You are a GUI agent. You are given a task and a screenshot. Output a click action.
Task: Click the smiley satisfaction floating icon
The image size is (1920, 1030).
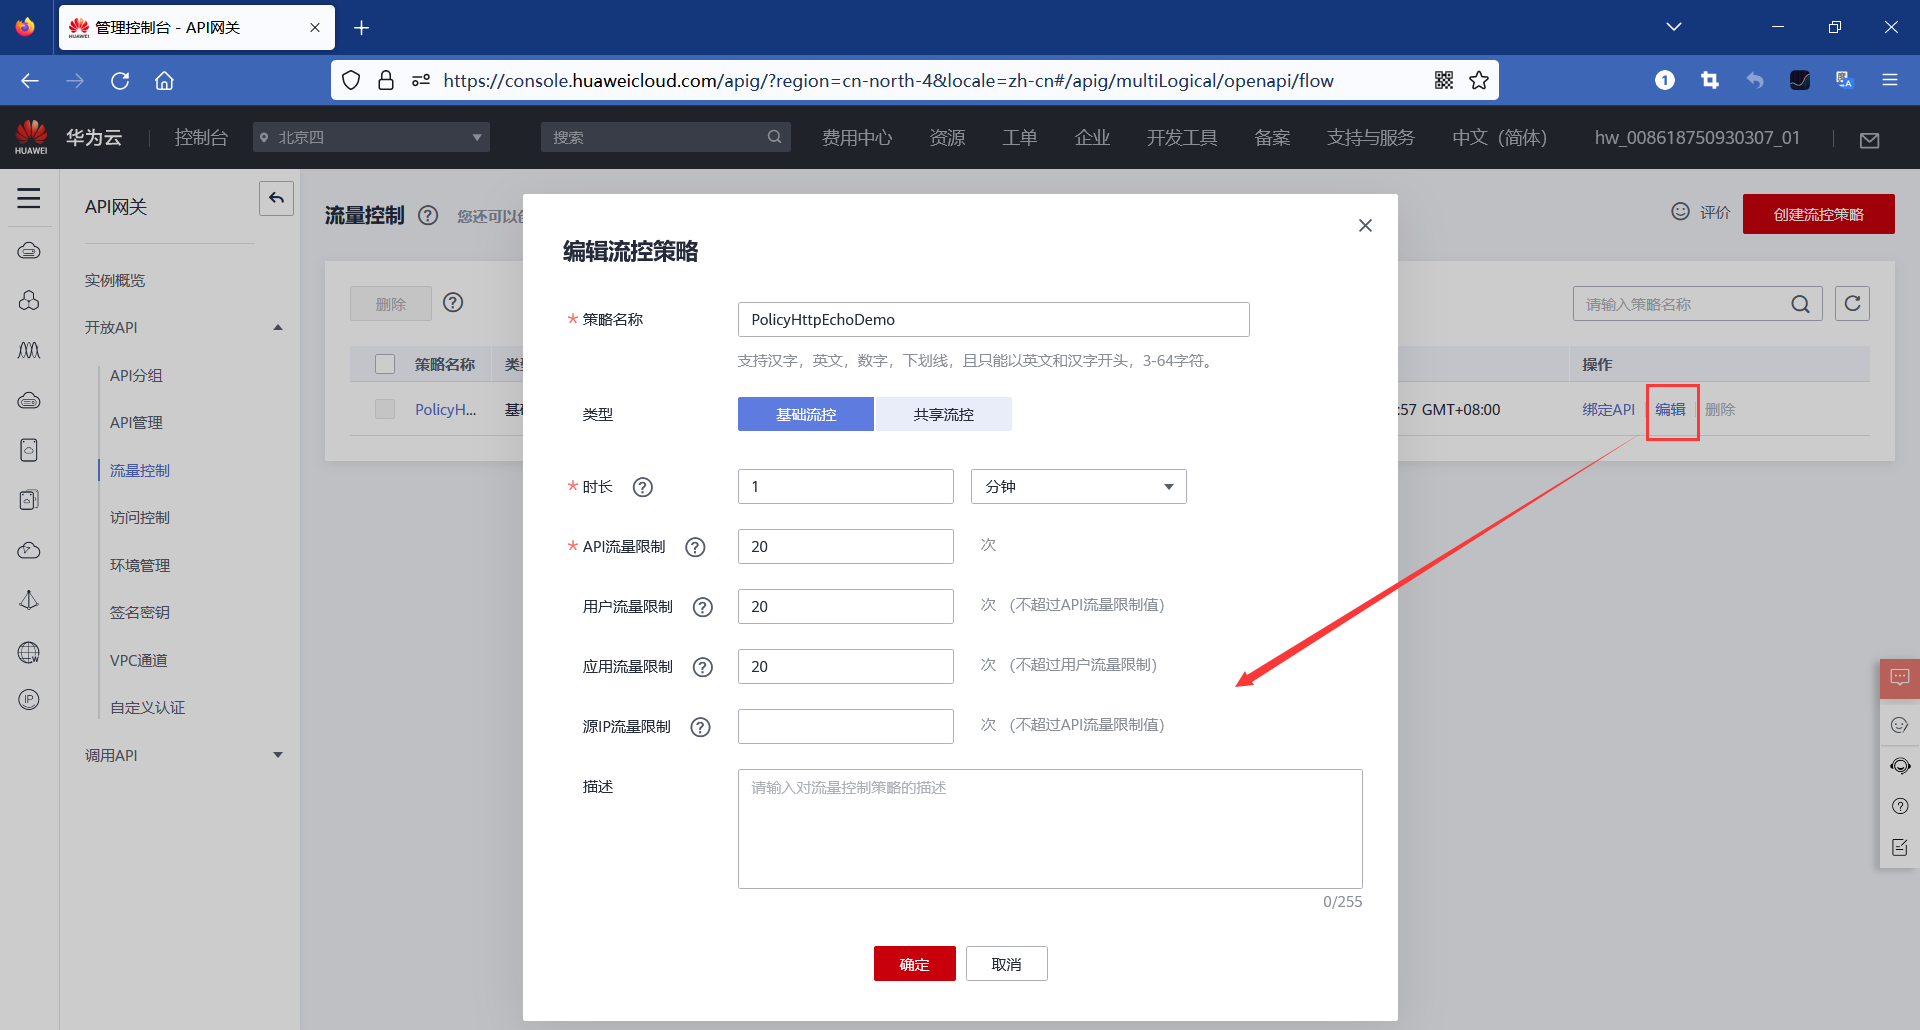click(x=1900, y=725)
